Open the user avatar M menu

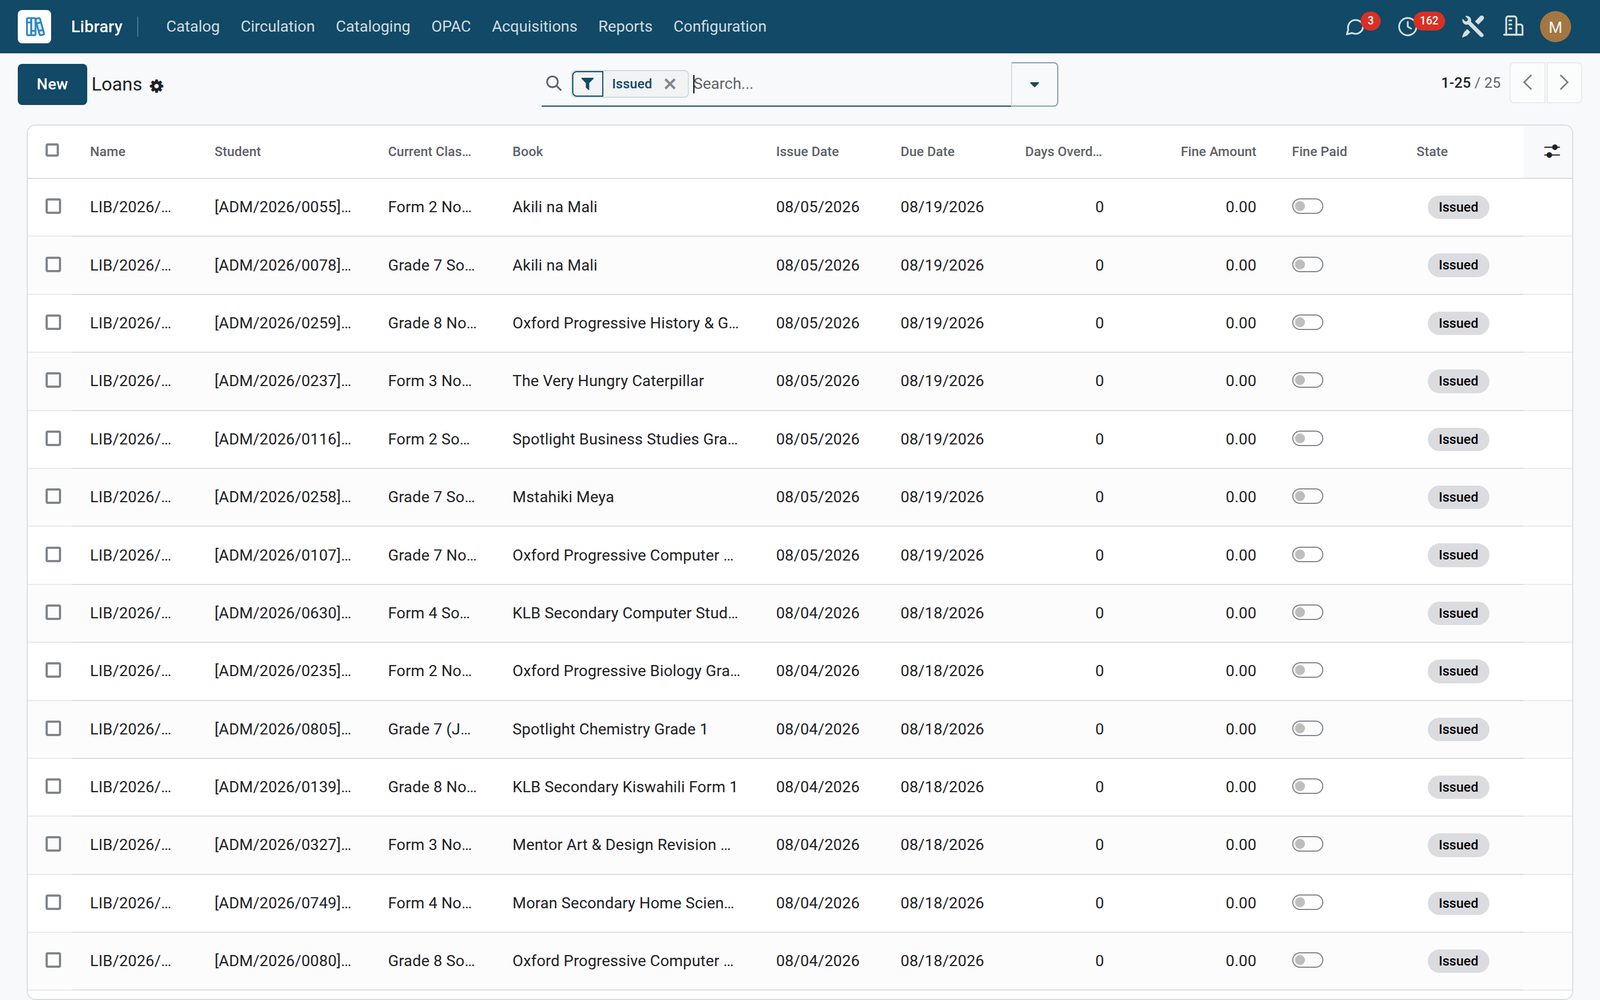coord(1555,27)
